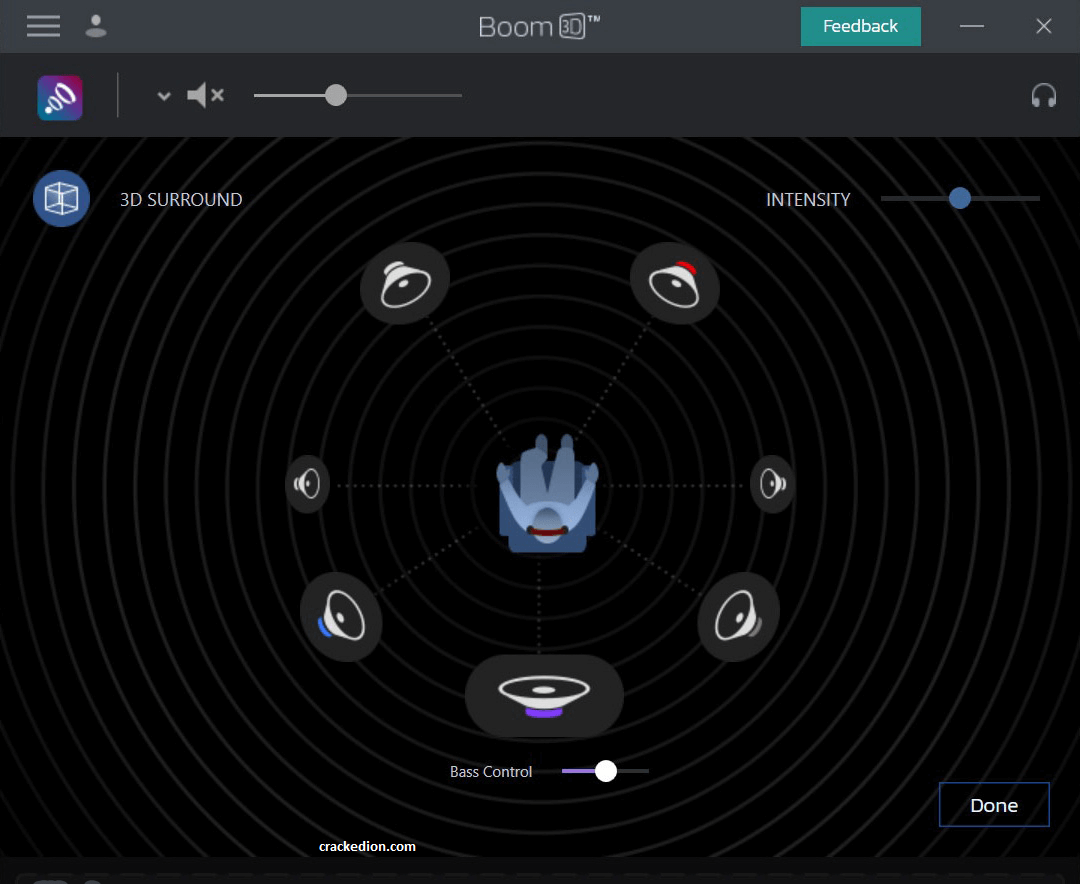This screenshot has width=1080, height=884.
Task: Click the Bass Control label
Action: click(x=491, y=772)
